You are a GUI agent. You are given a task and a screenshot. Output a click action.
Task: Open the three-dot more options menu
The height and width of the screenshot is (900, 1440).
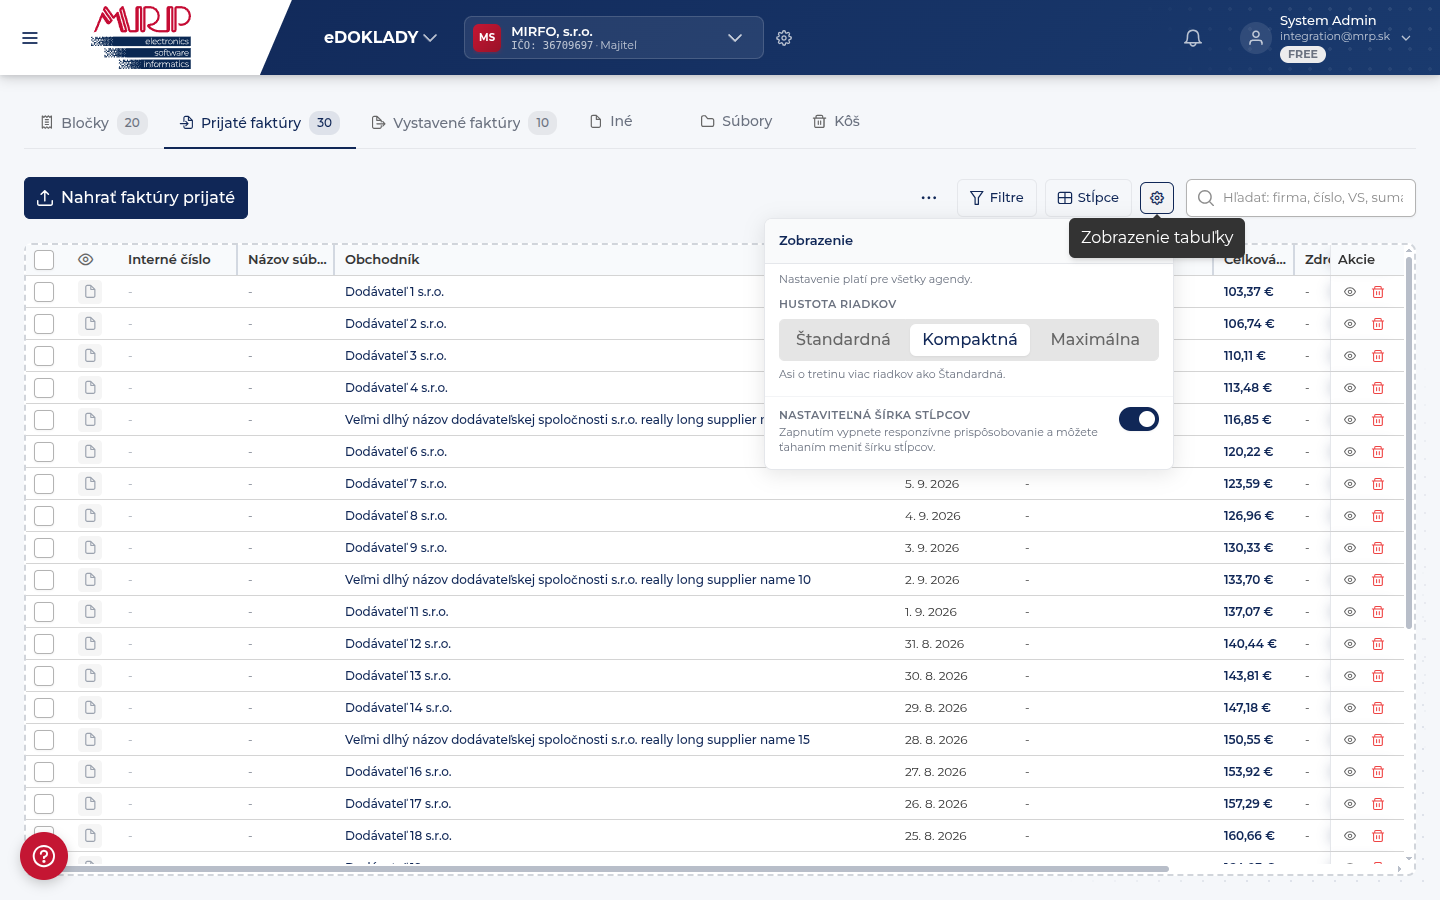(929, 198)
